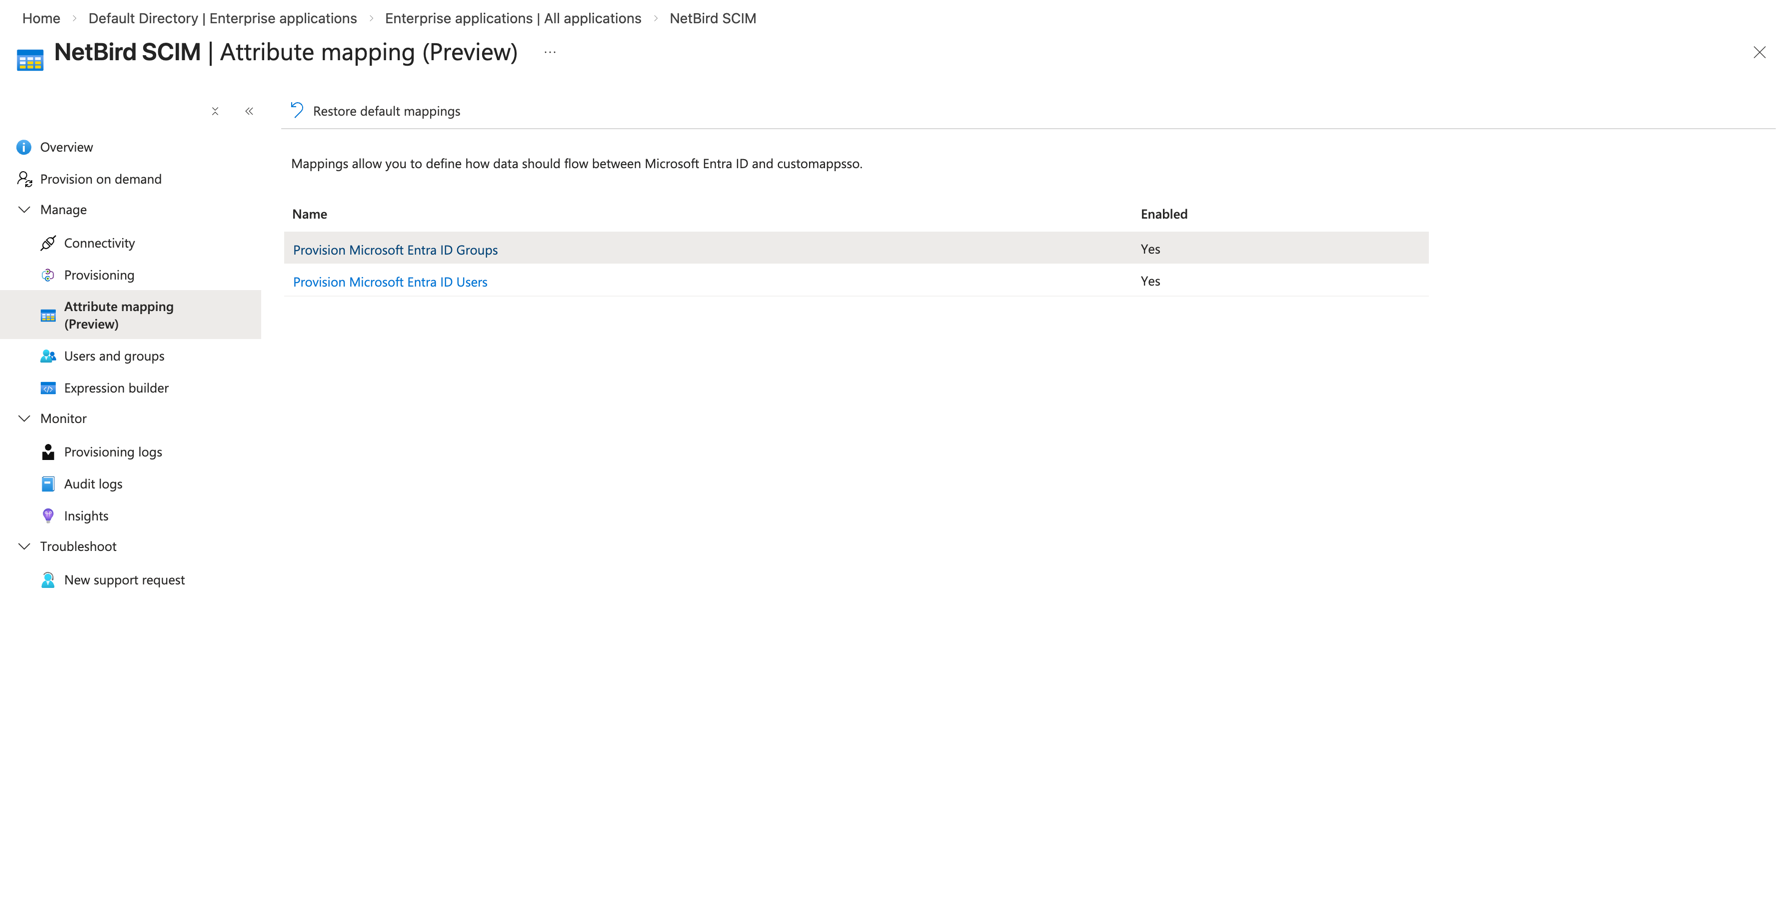
Task: Click the Users and groups icon
Action: click(48, 356)
